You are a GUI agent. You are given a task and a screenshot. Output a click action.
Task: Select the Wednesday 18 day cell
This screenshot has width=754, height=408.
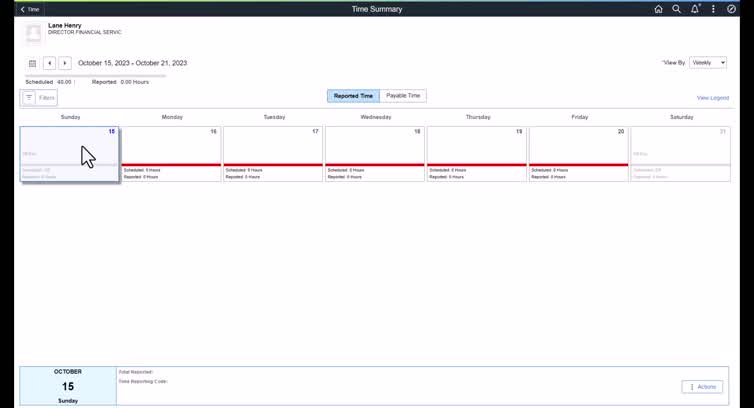(x=375, y=154)
